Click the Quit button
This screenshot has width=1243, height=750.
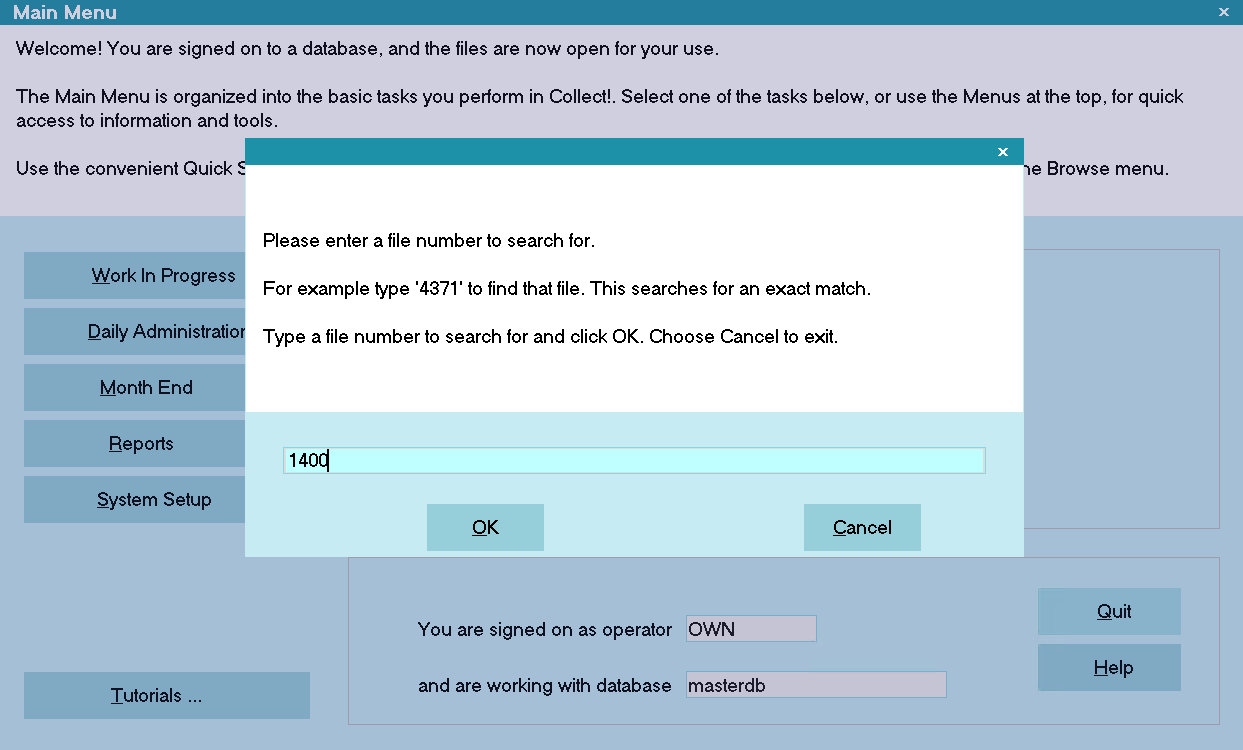pos(1109,611)
